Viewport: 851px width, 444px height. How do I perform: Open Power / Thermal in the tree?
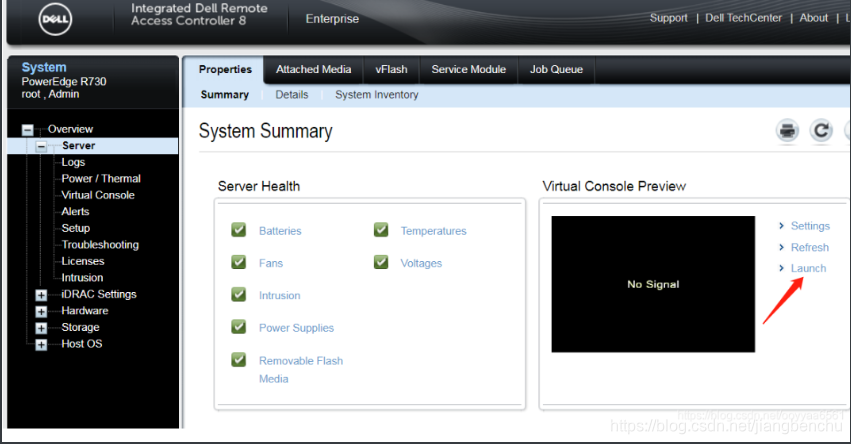coord(101,179)
